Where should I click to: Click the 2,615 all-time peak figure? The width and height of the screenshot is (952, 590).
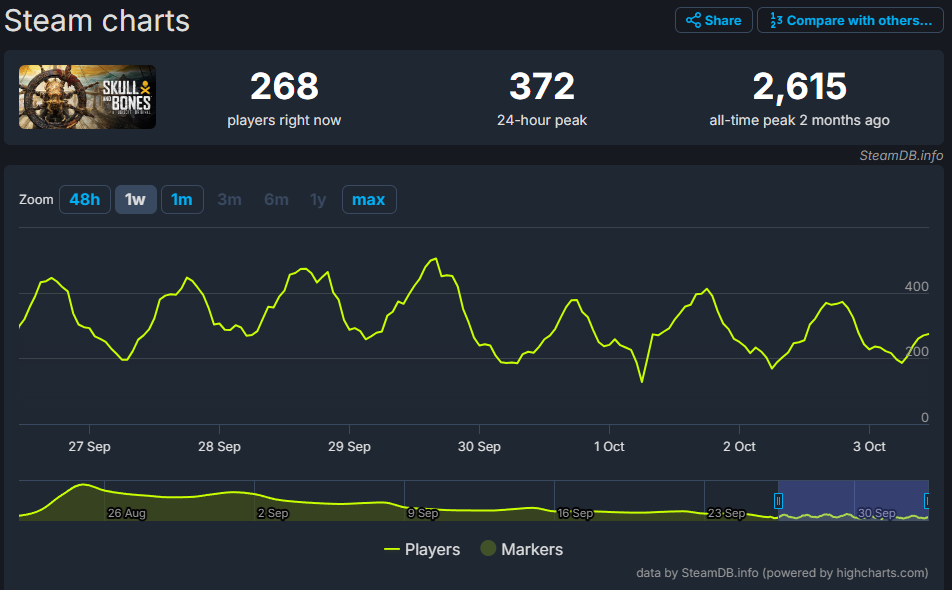[799, 86]
